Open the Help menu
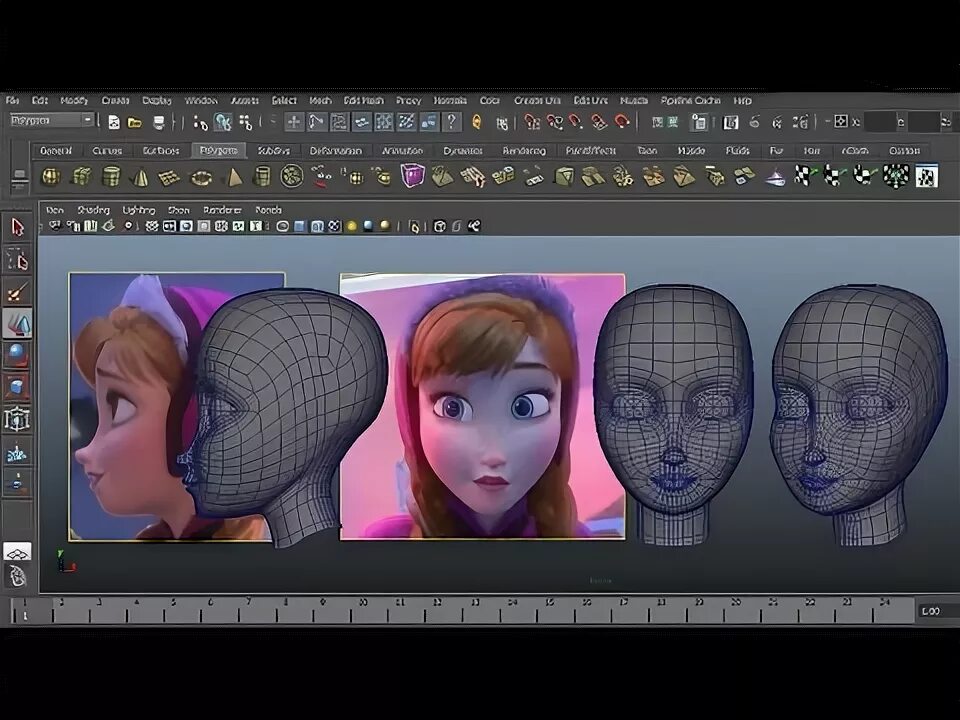This screenshot has width=960, height=720. tap(742, 100)
